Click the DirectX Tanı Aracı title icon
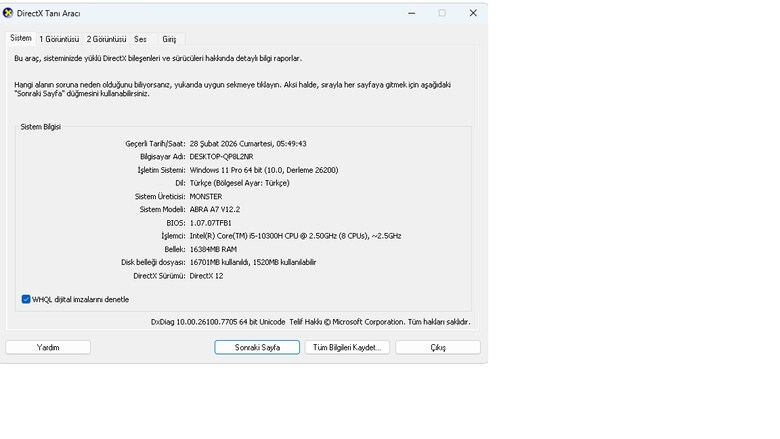 coord(8,13)
